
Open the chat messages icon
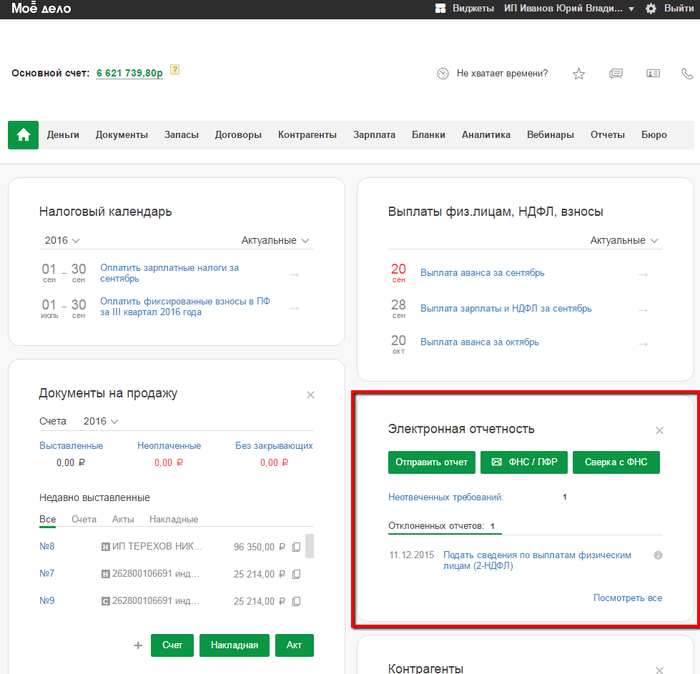coord(616,74)
